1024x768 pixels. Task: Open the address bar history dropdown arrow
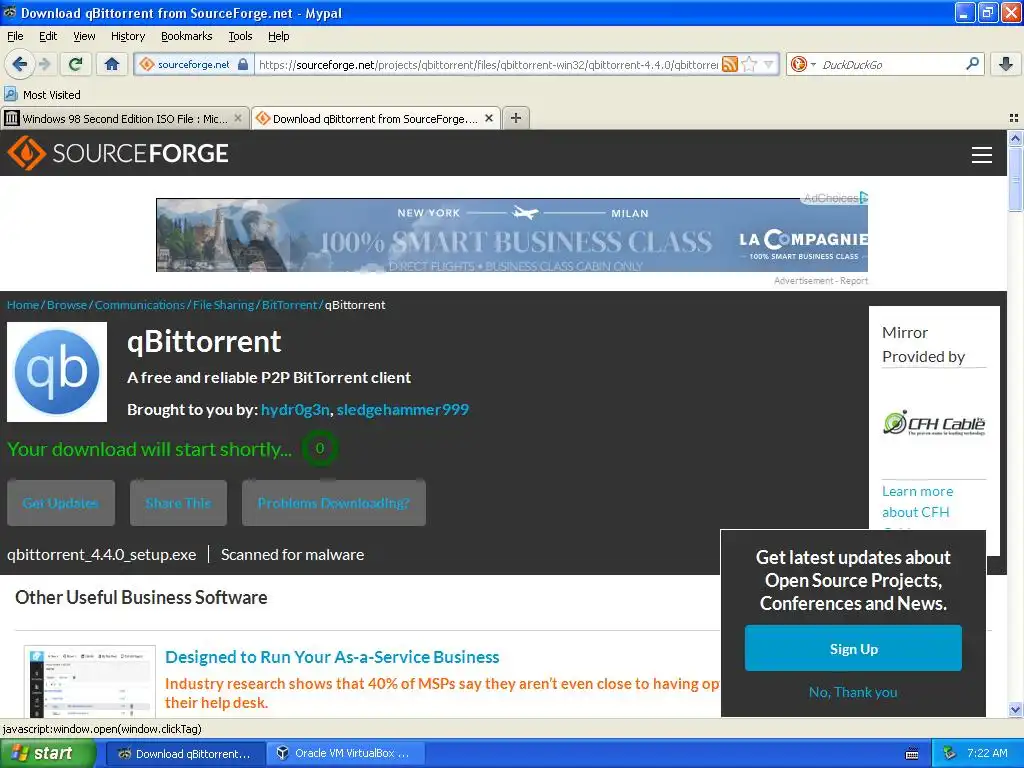pos(769,64)
